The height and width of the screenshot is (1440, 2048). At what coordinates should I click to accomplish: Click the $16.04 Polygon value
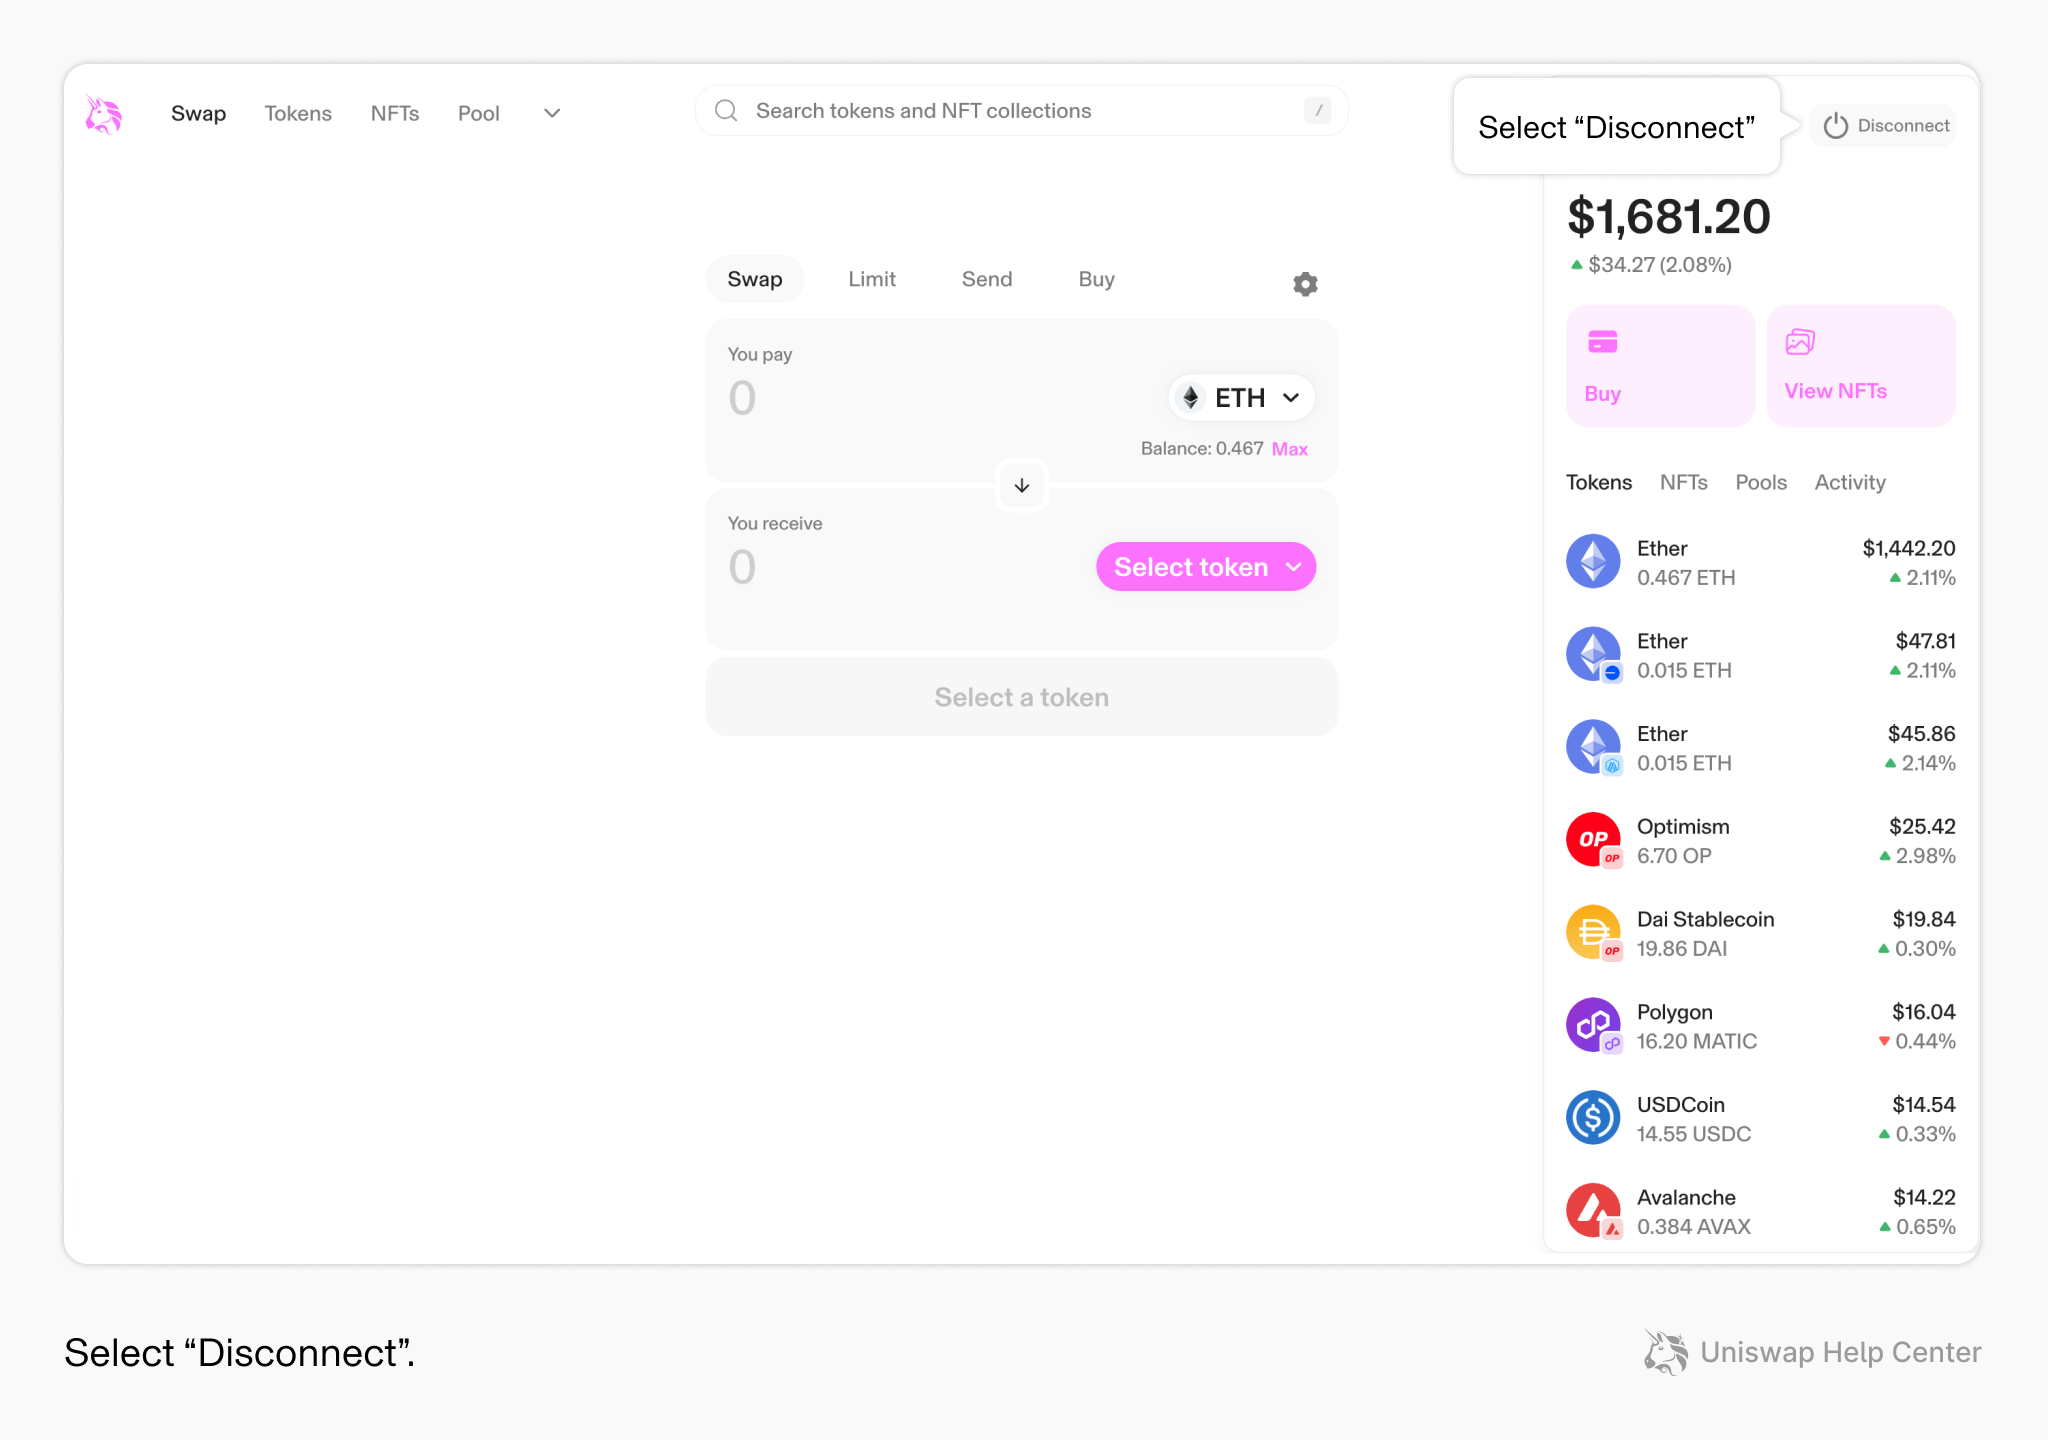1923,1012
